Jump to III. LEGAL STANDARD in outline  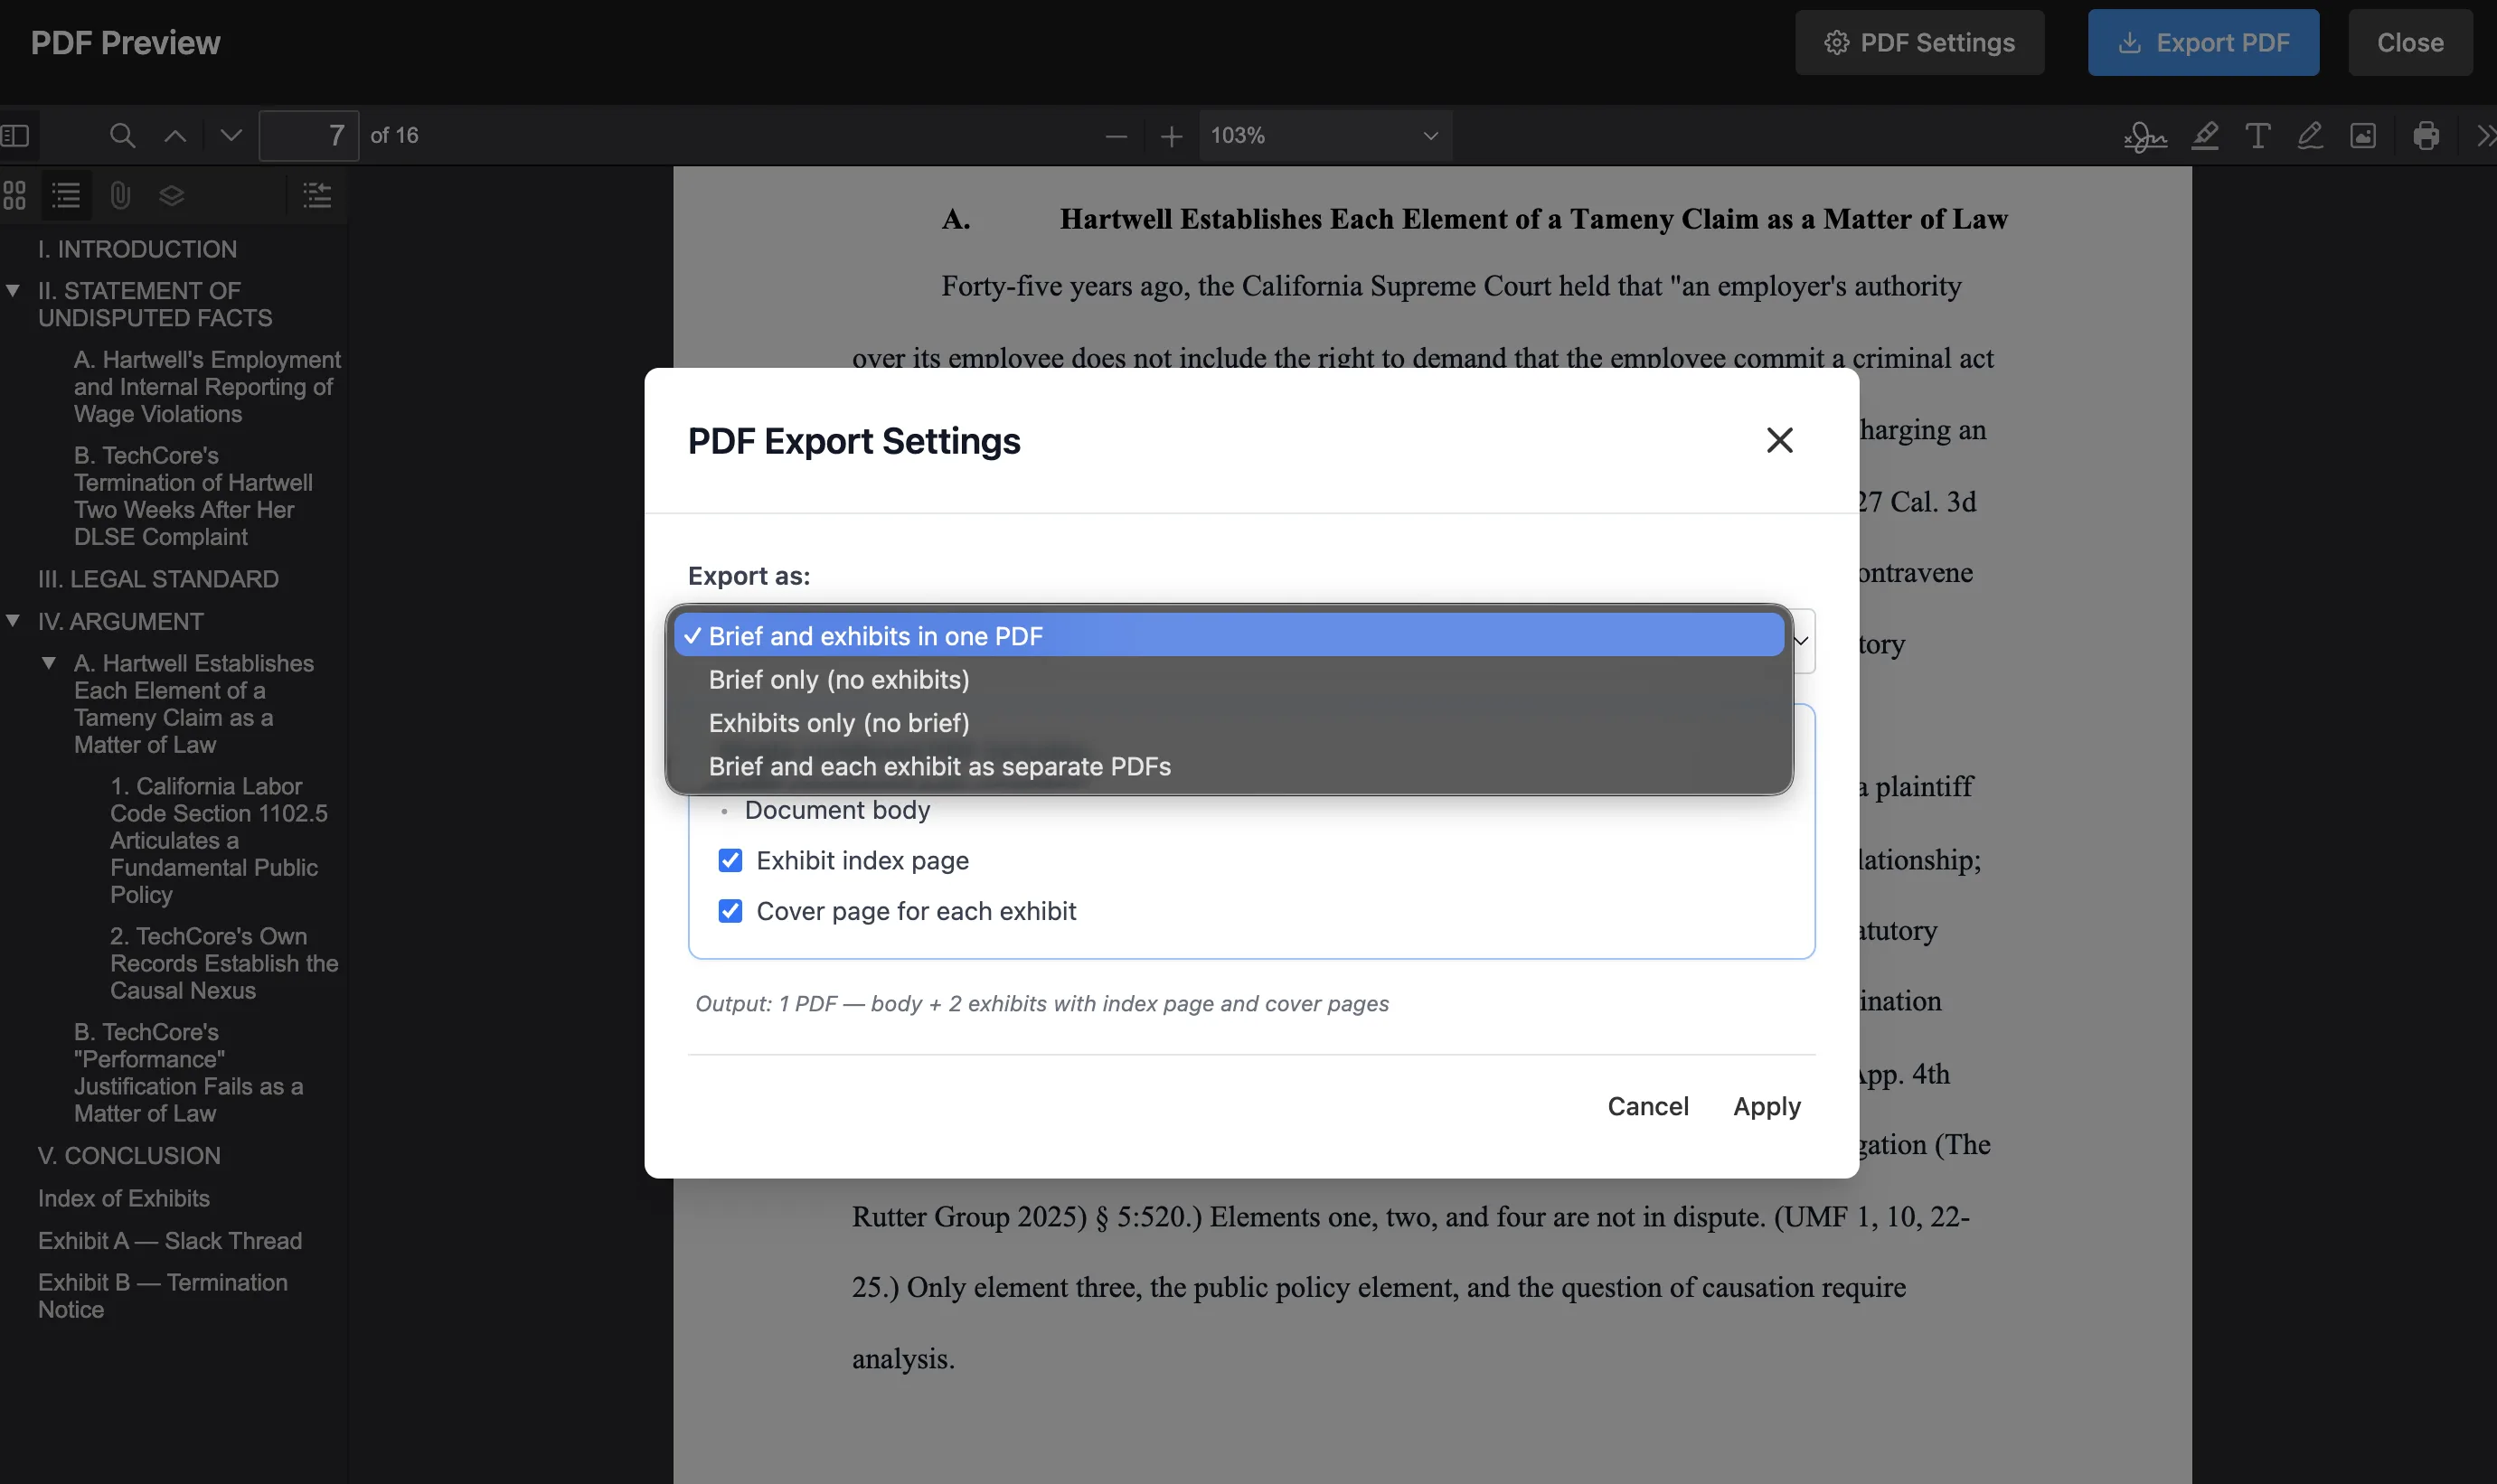tap(158, 579)
